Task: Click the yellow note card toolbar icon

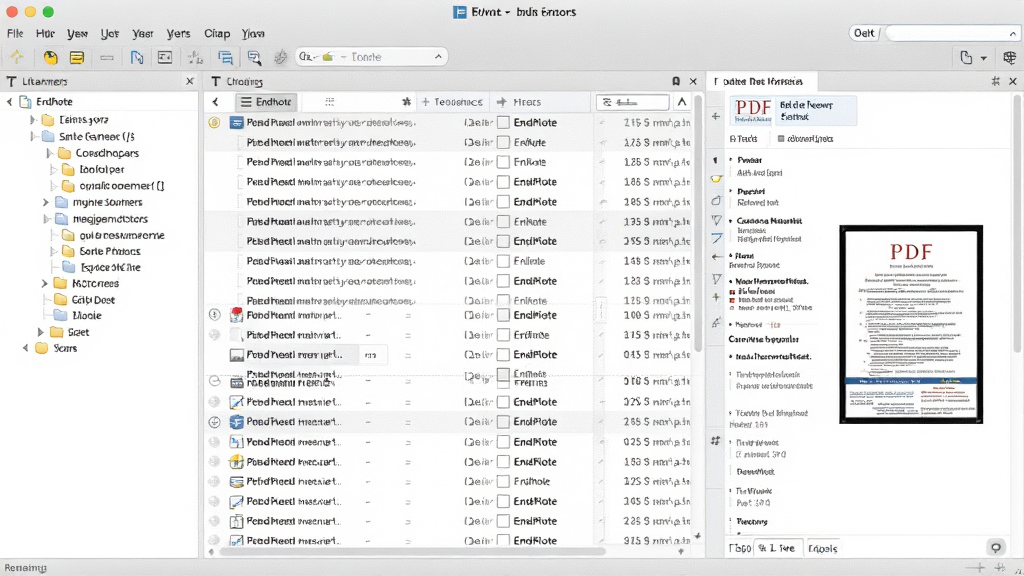Action: [x=77, y=57]
